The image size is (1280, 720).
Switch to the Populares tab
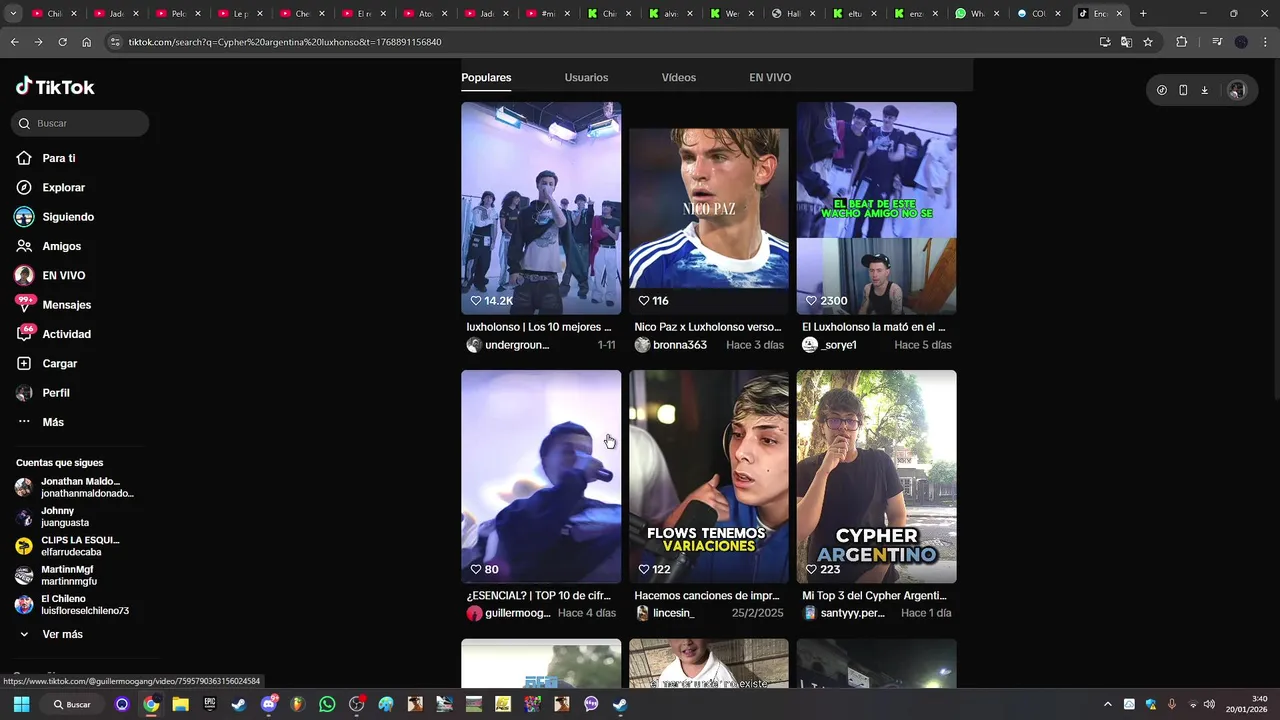[486, 77]
